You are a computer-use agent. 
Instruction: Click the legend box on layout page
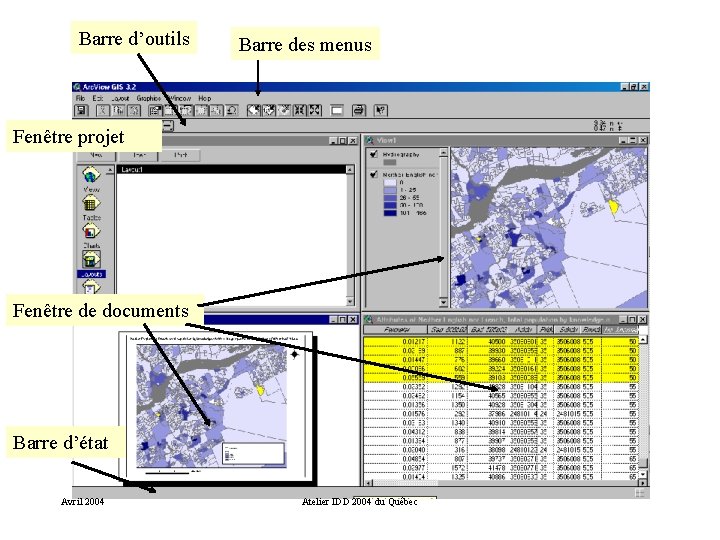click(x=254, y=454)
